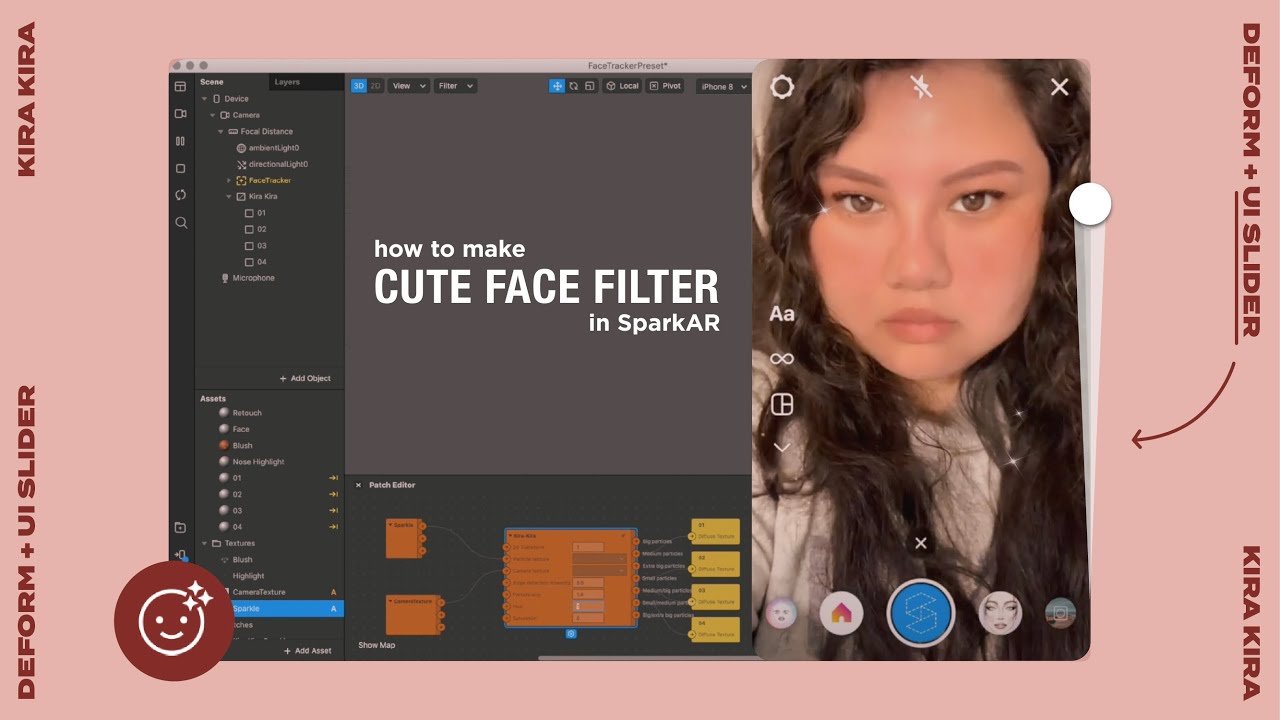The image size is (1280, 720).
Task: Switch to the Layers tab
Action: [x=287, y=82]
